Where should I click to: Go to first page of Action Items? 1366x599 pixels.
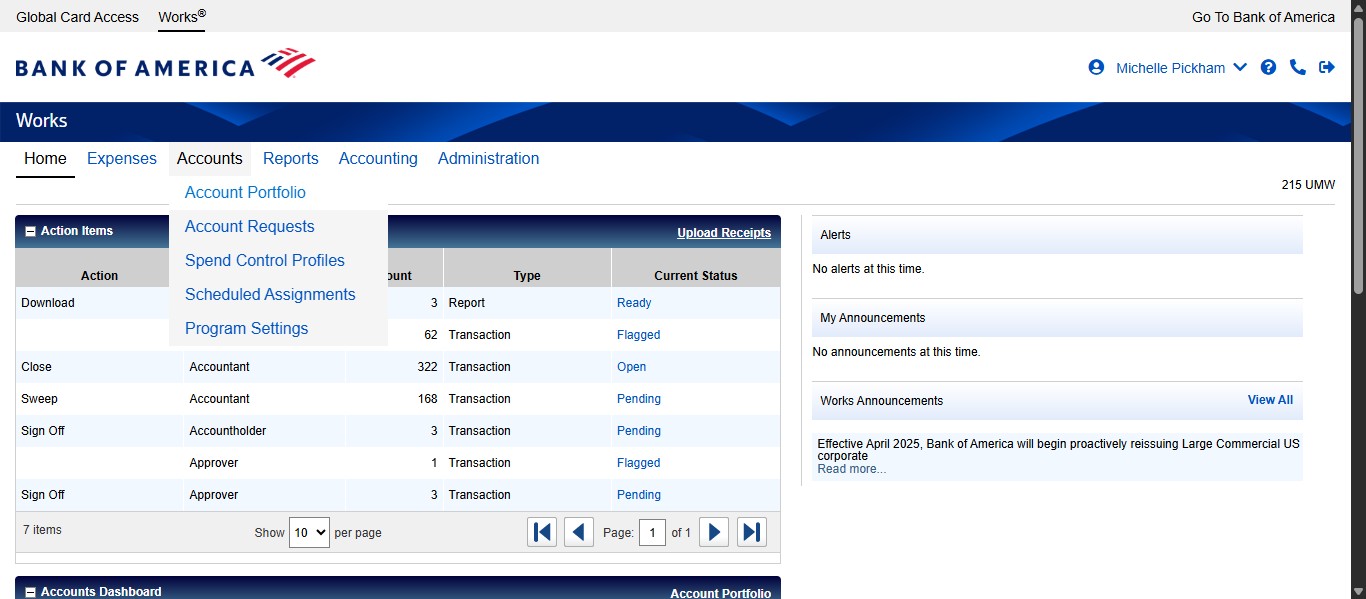pyautogui.click(x=542, y=532)
